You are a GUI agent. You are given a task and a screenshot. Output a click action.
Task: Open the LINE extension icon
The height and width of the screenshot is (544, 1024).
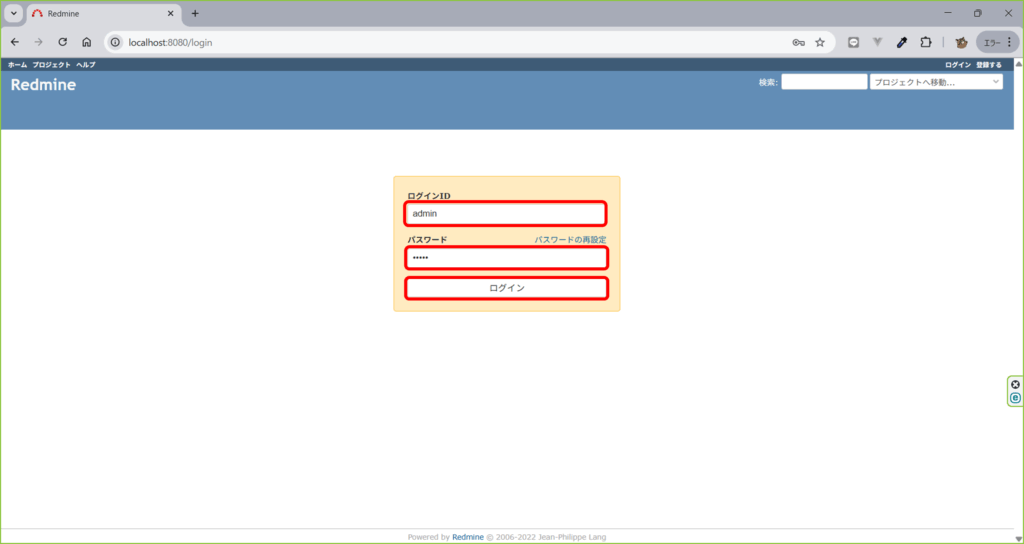[853, 43]
